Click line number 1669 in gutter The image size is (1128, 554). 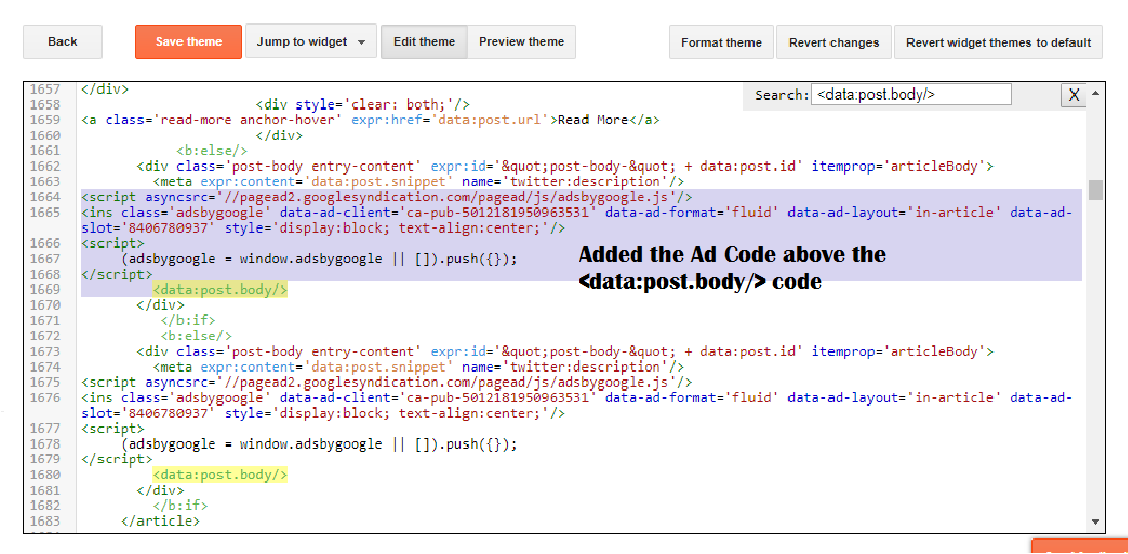click(45, 289)
